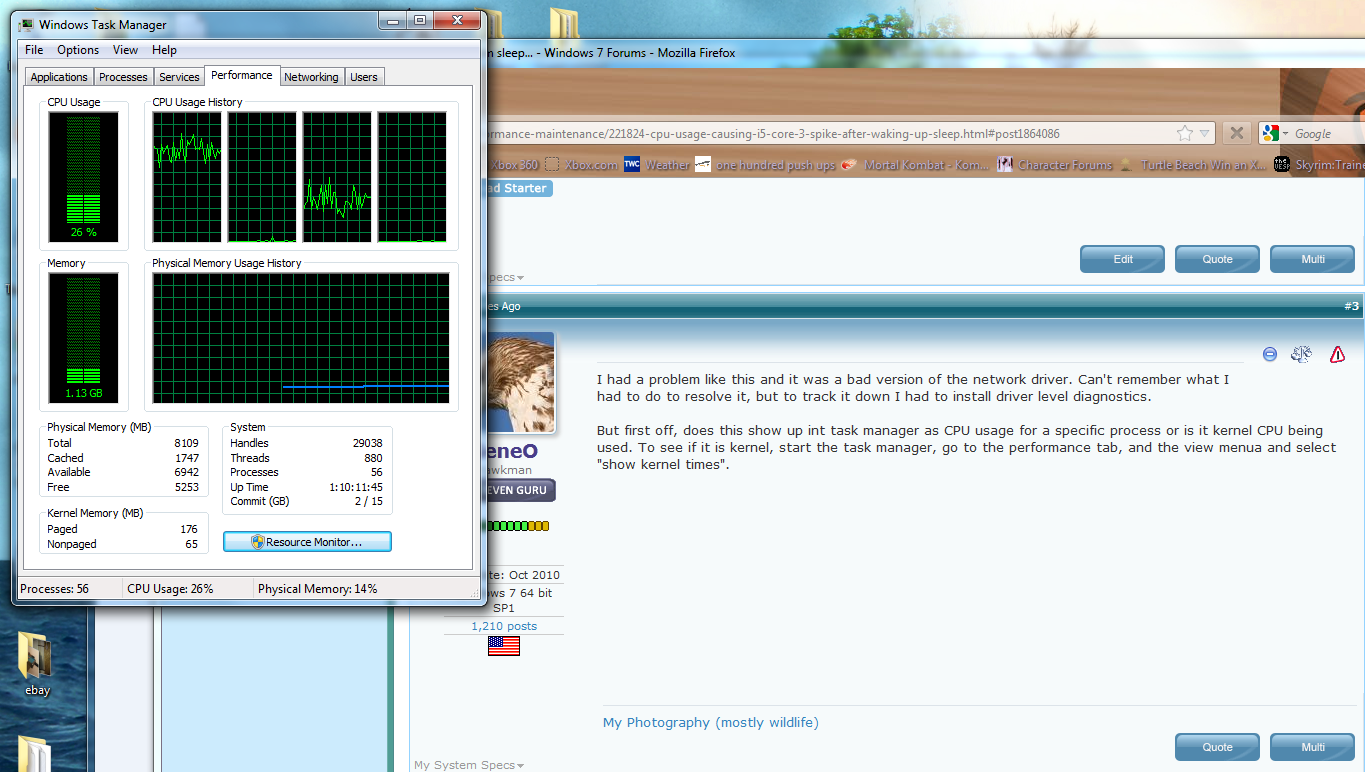Open the Mortal Kombat bookmark
This screenshot has width=1365, height=772.
coord(915,165)
